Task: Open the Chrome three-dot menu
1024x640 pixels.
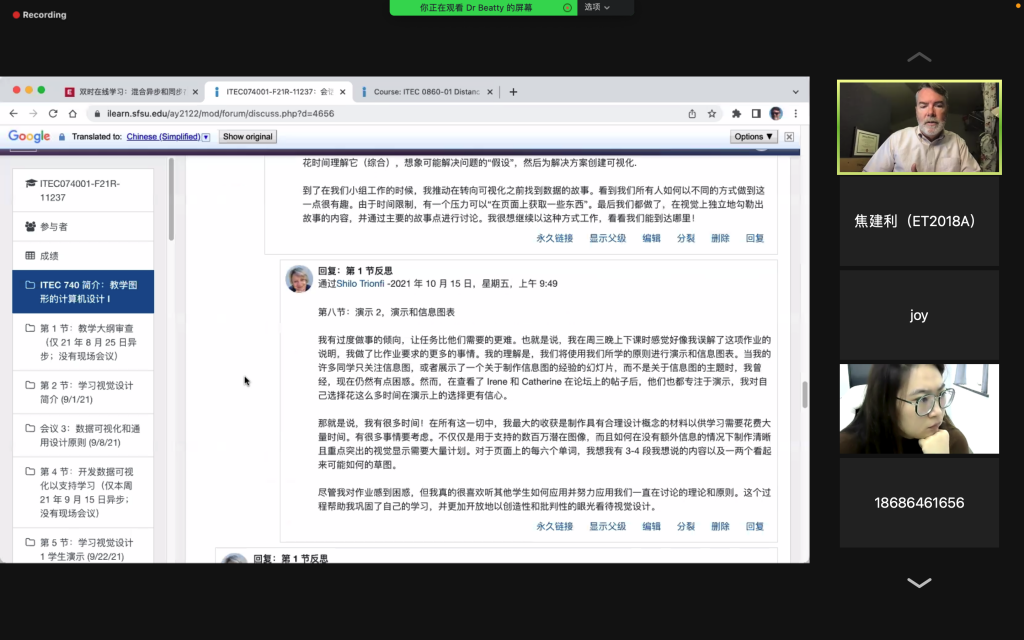Action: pyautogui.click(x=795, y=114)
